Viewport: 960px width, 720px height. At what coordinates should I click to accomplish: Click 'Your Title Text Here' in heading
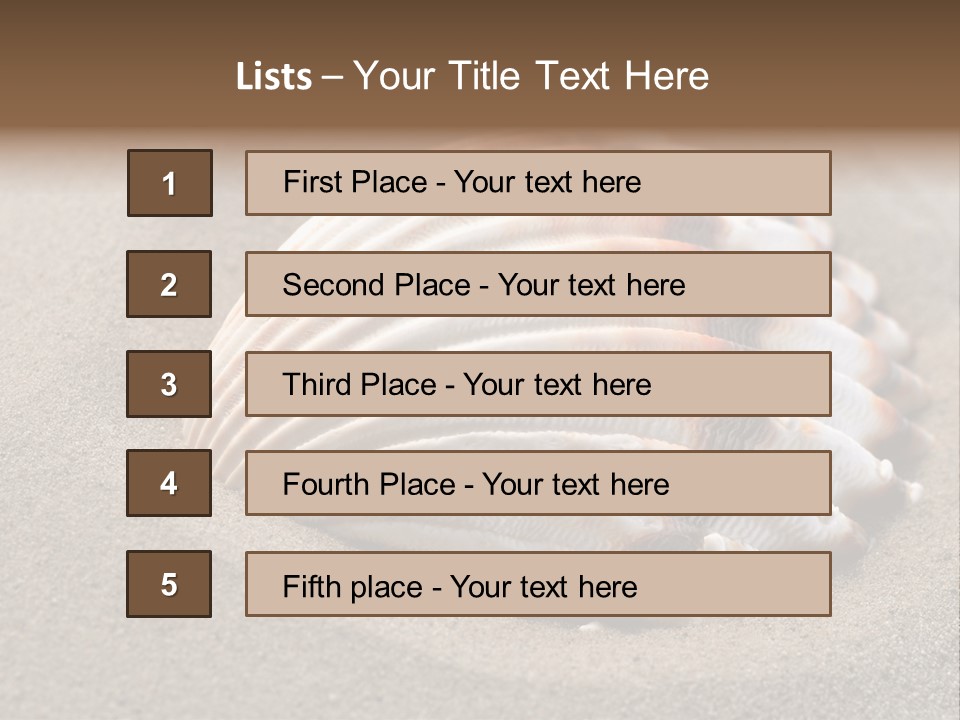tap(531, 76)
